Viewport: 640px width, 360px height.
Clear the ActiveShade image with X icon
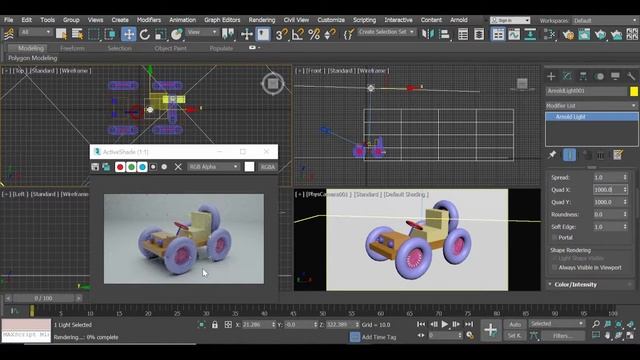(178, 167)
